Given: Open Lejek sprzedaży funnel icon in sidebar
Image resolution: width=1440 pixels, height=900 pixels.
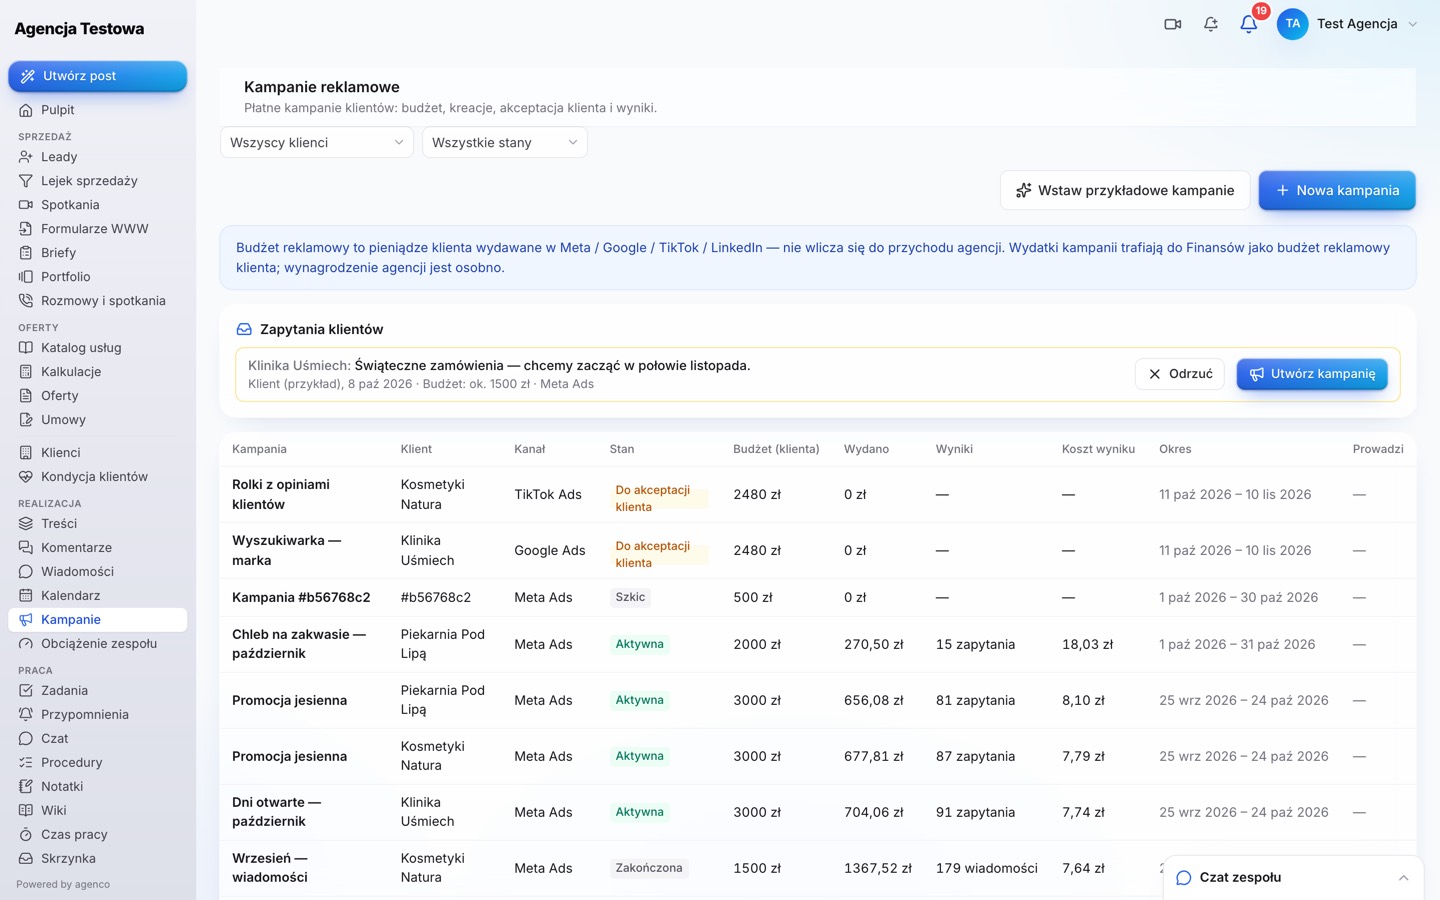Looking at the screenshot, I should (26, 181).
